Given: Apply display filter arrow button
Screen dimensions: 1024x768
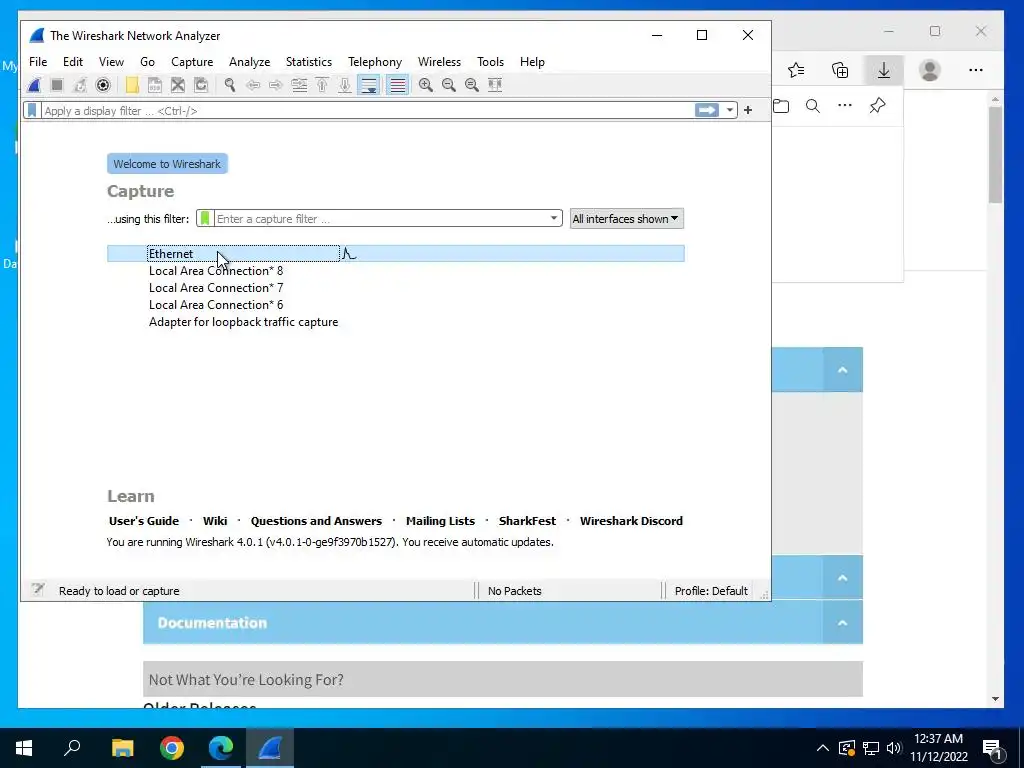Looking at the screenshot, I should (x=707, y=110).
